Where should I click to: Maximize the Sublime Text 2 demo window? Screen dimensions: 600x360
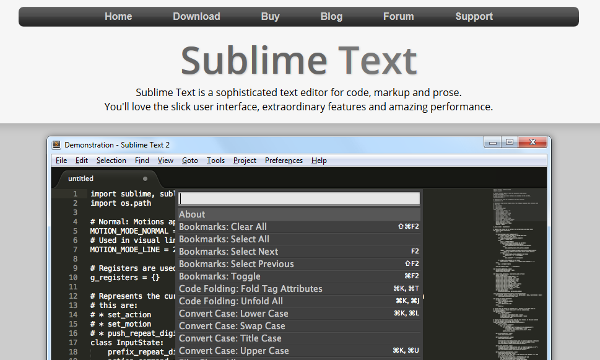(x=510, y=142)
